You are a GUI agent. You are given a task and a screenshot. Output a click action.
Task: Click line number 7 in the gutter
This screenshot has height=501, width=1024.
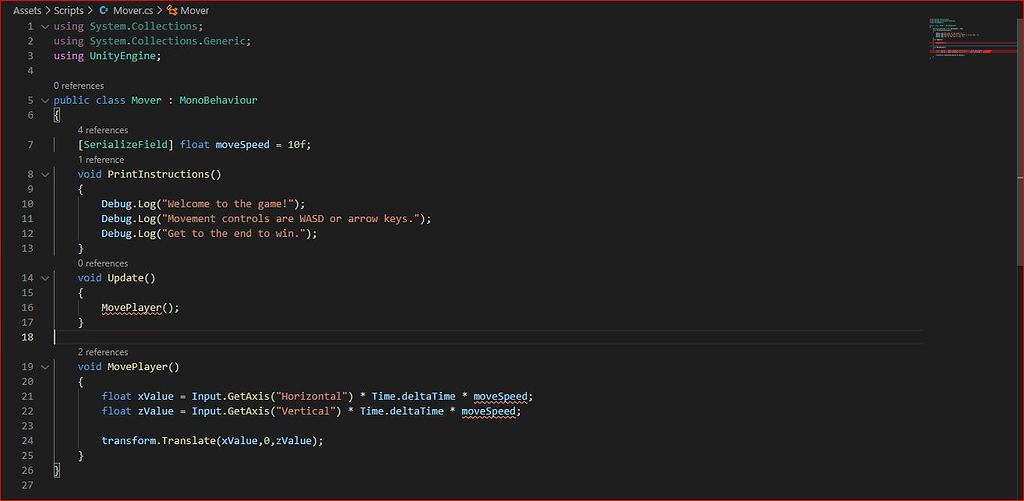(x=30, y=144)
